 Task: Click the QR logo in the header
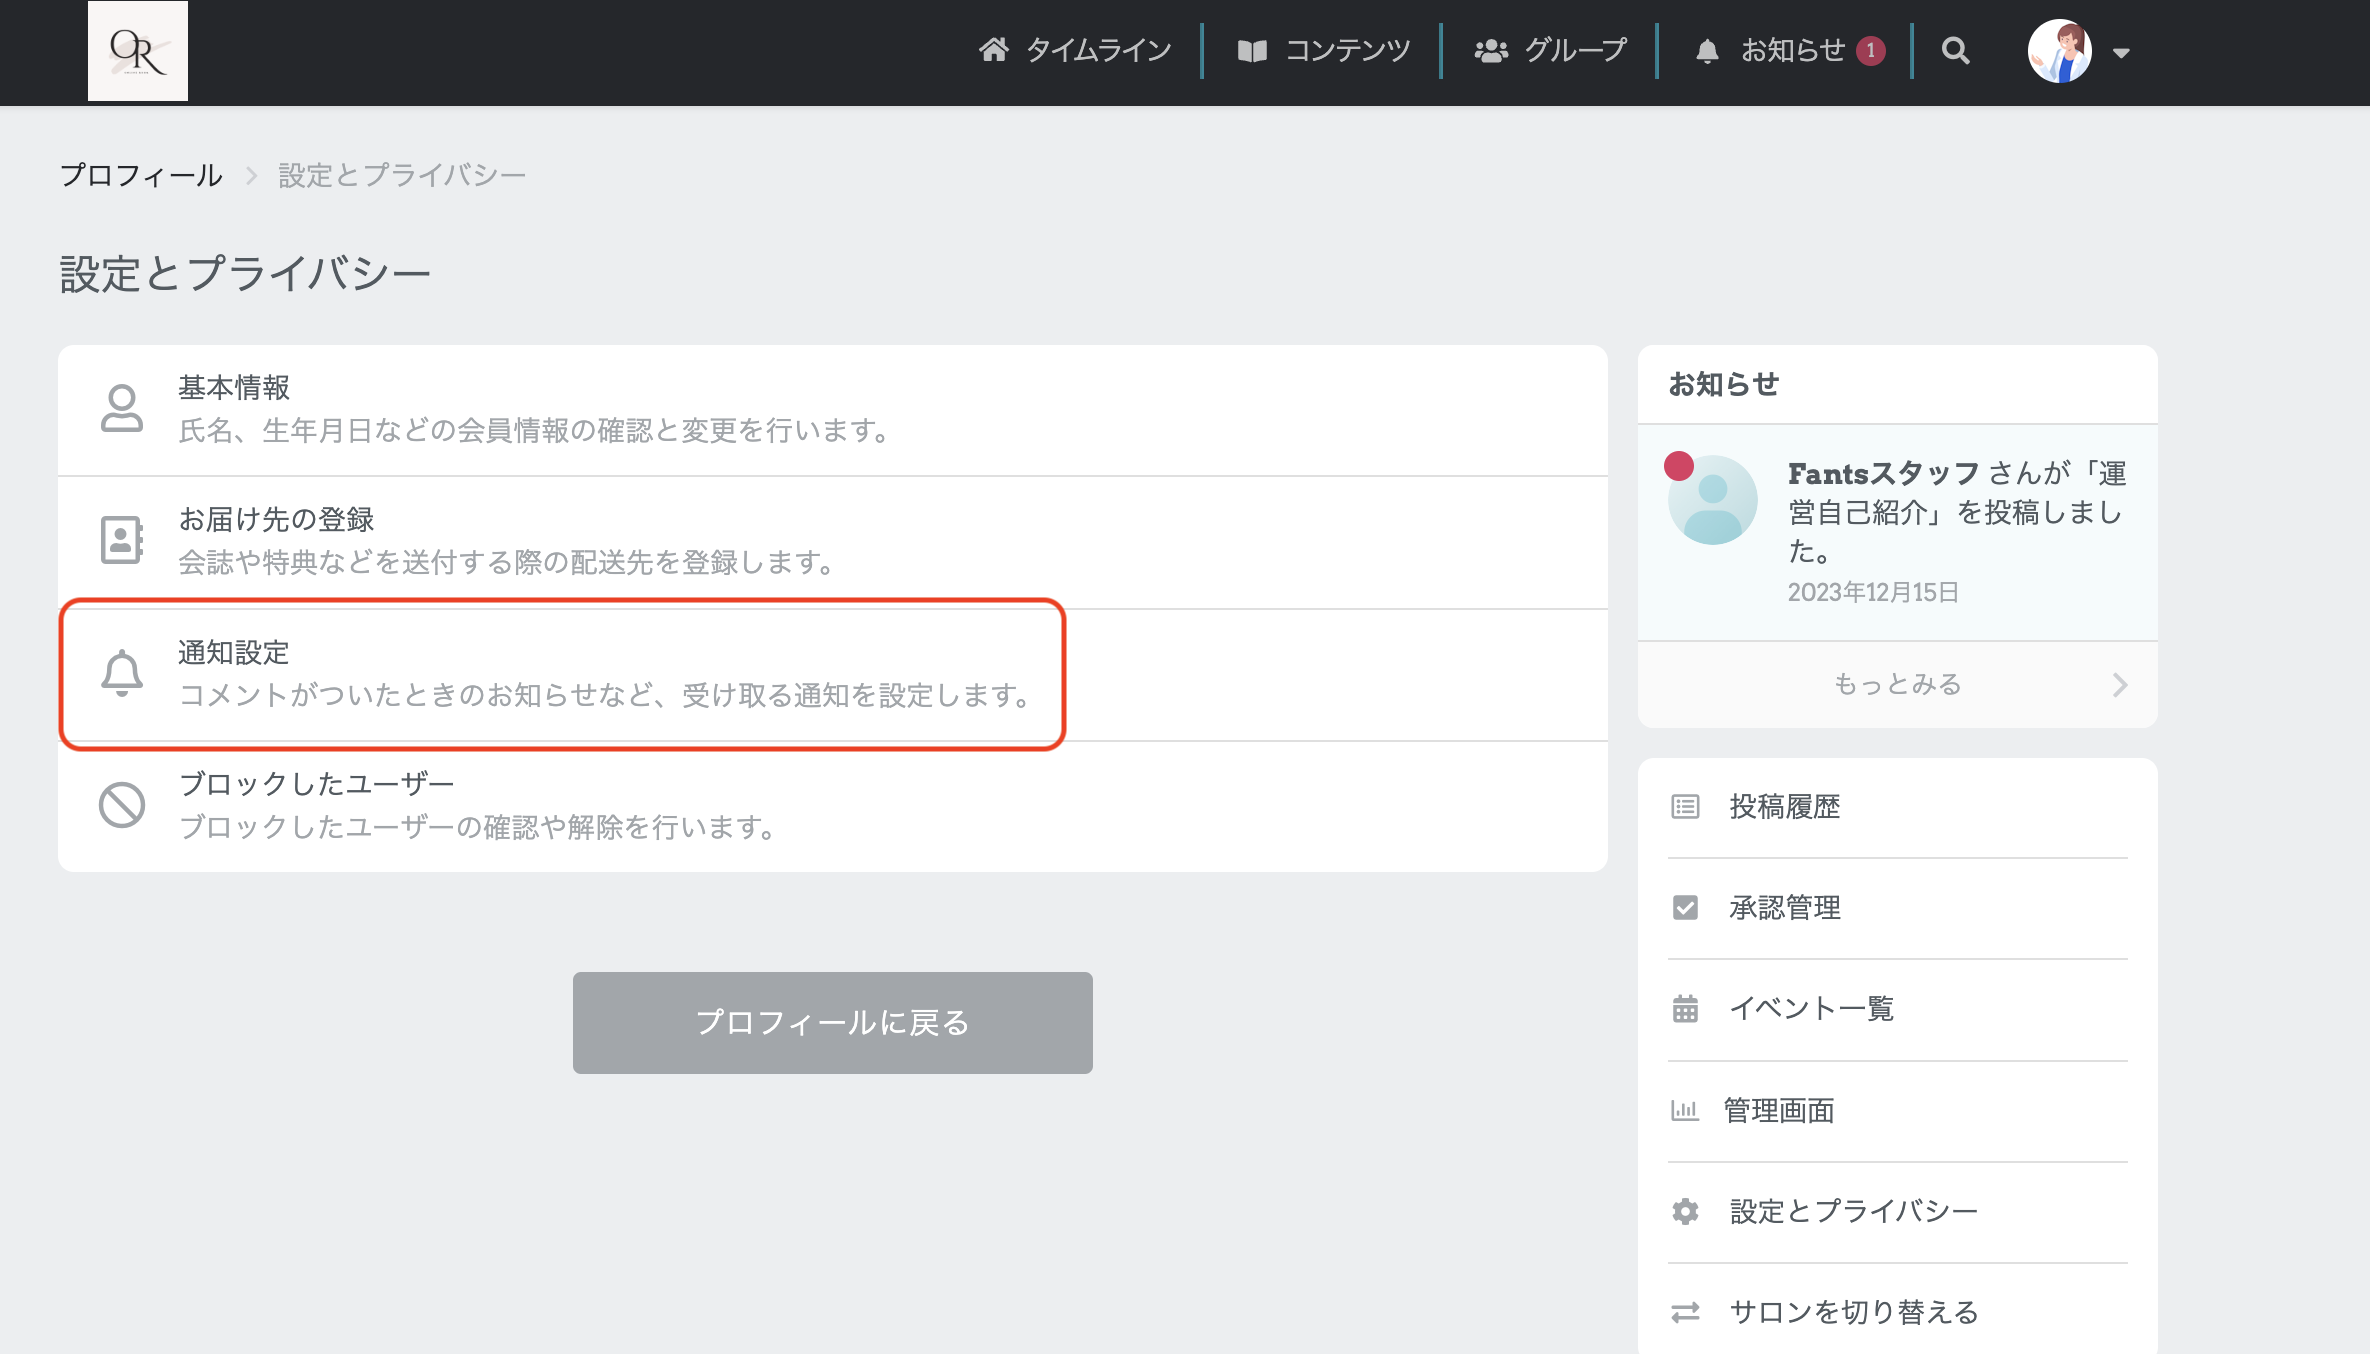tap(138, 51)
